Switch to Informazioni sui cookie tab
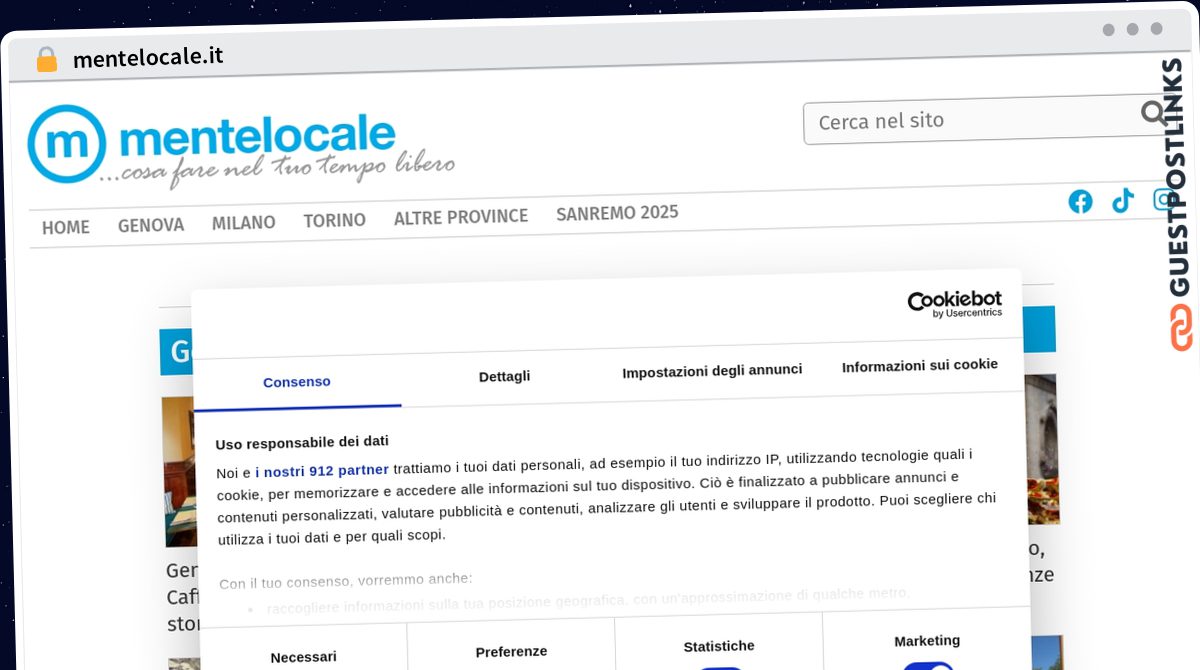The width and height of the screenshot is (1200, 670). click(919, 365)
